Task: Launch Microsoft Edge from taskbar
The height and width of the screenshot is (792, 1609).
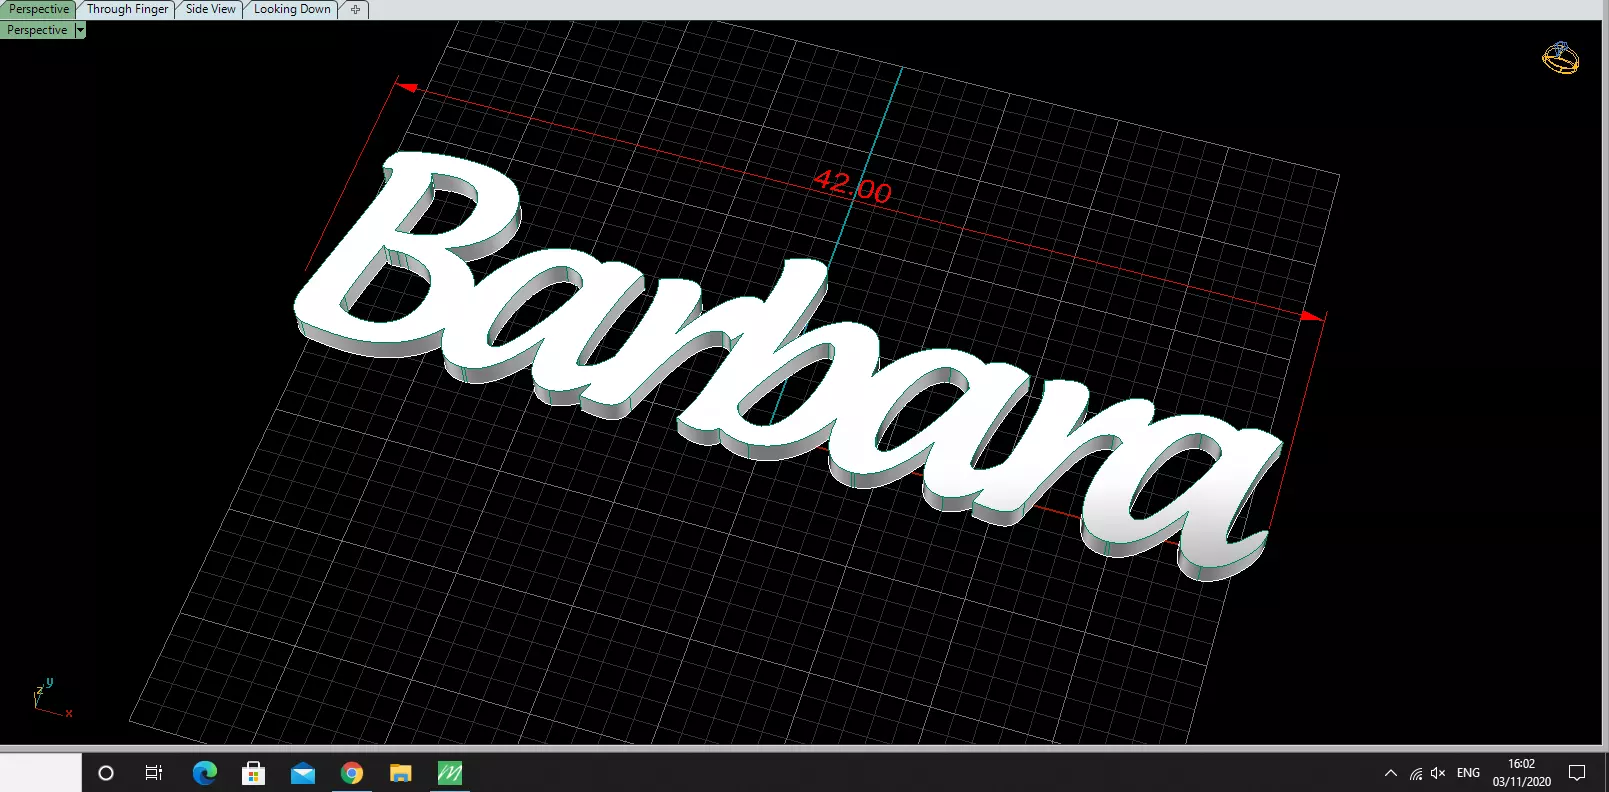Action: pyautogui.click(x=204, y=773)
